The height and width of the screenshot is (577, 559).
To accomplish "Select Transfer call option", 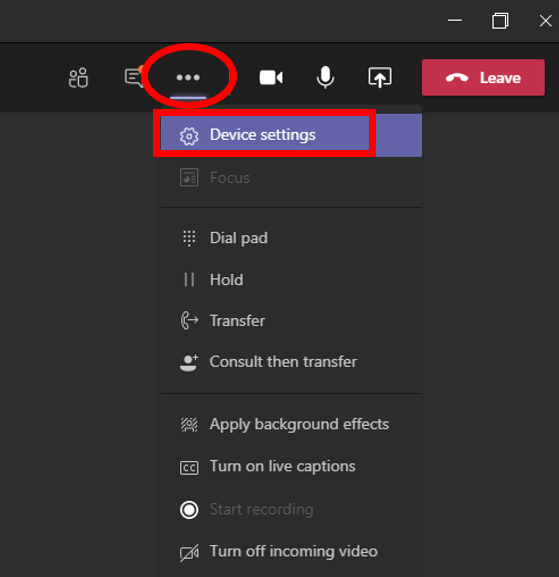I will 291,321.
